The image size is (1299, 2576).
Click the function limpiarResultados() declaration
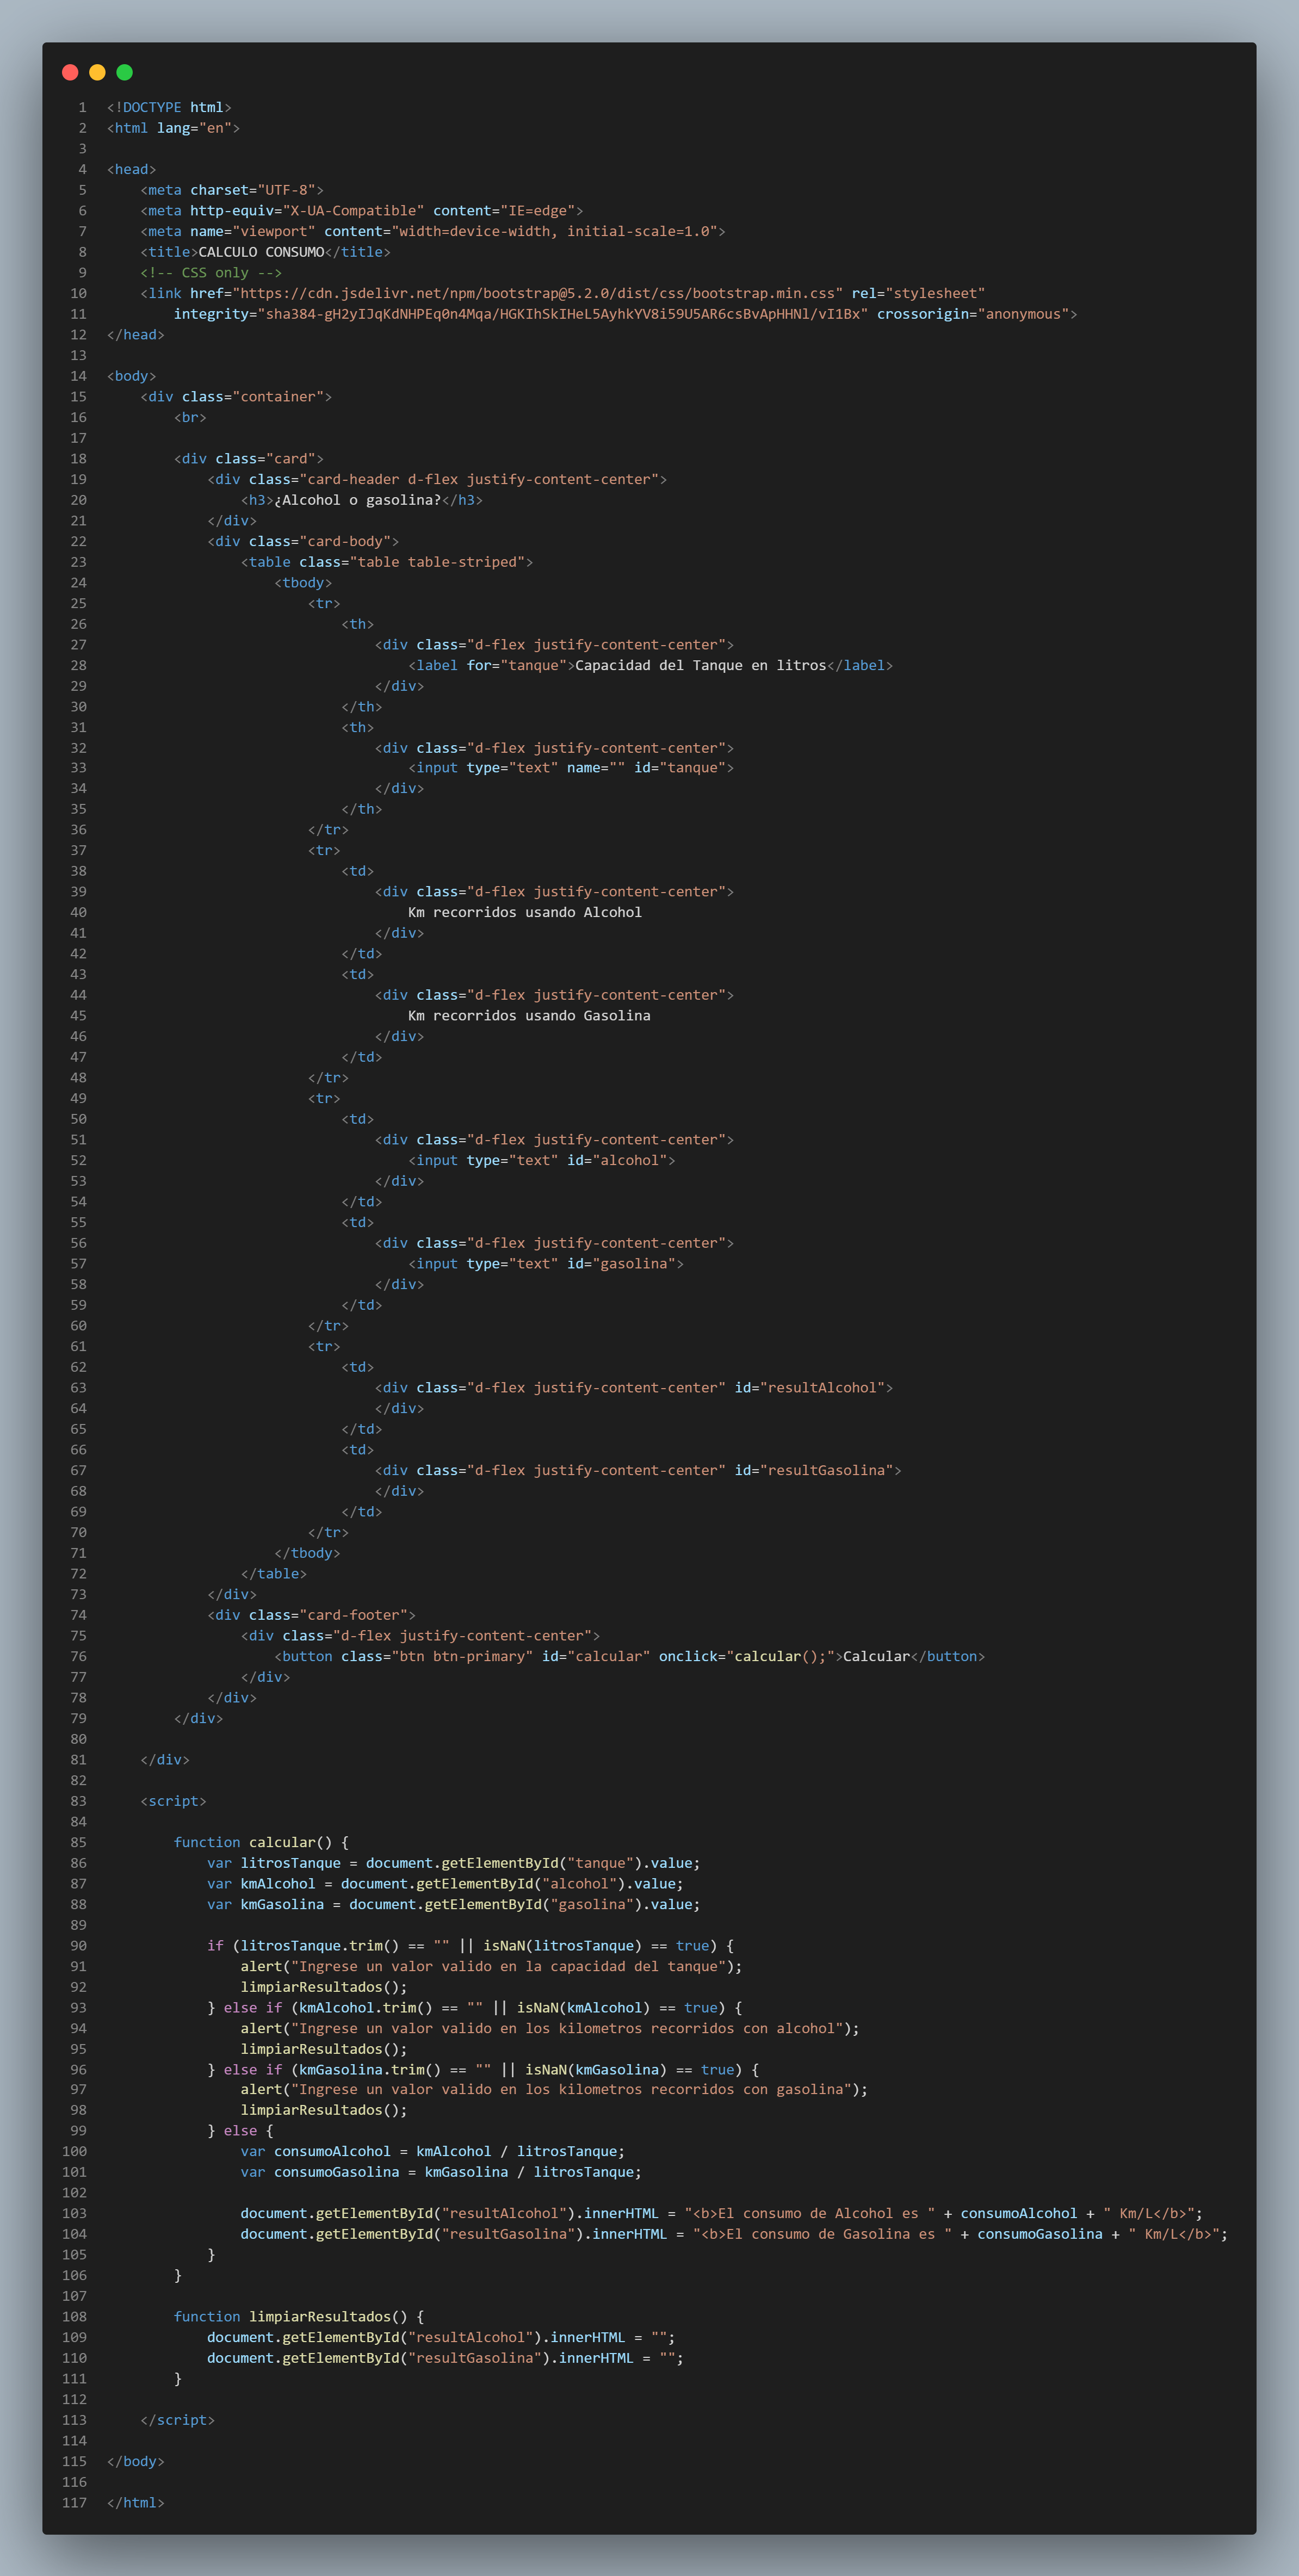pyautogui.click(x=299, y=2316)
